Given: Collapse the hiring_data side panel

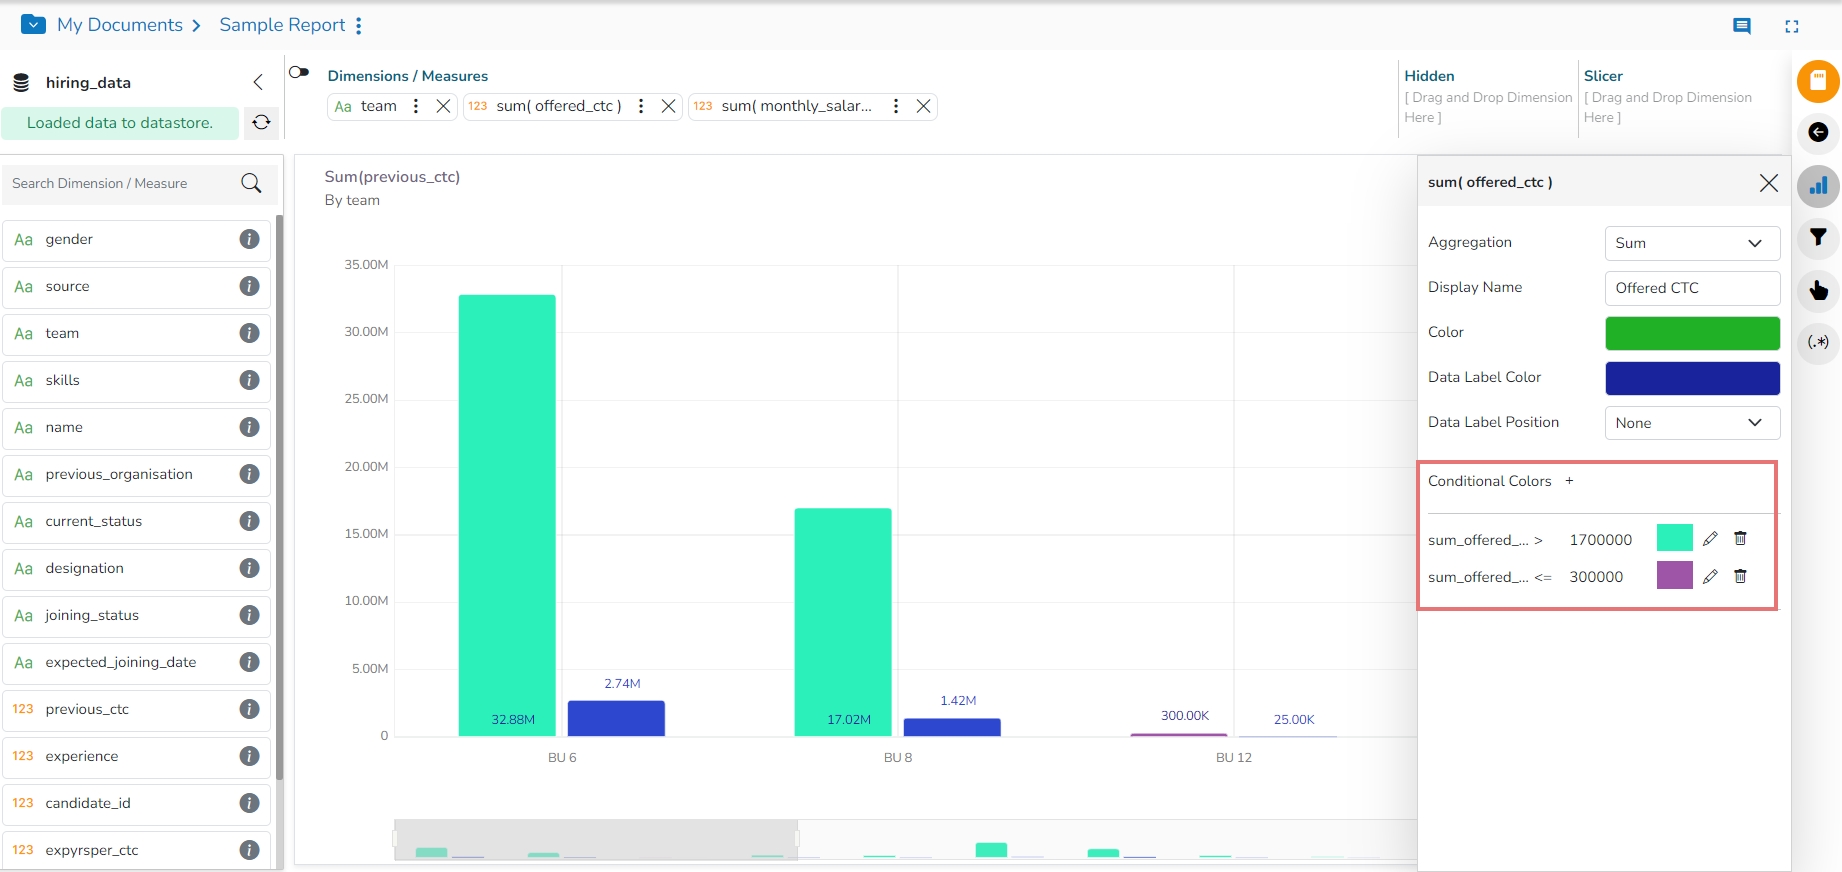Looking at the screenshot, I should pos(258,82).
